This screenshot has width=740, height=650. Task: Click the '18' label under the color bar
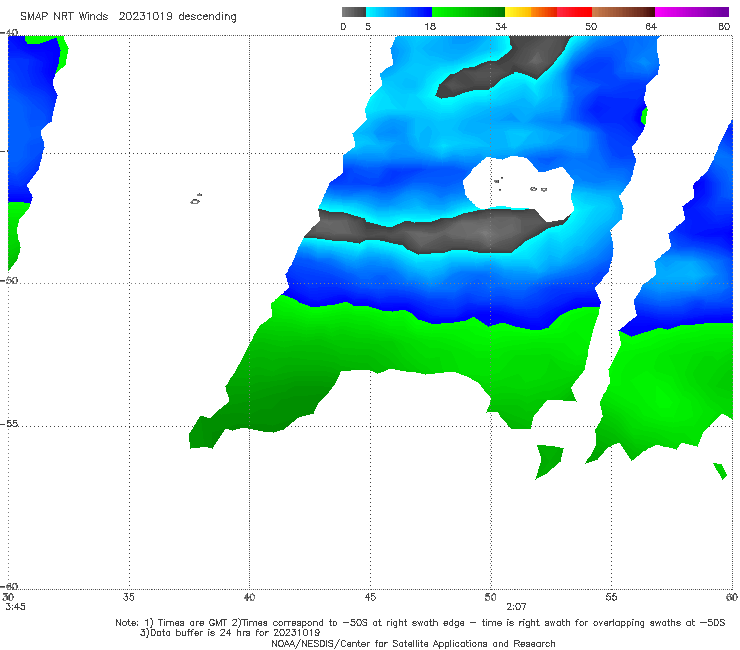tap(430, 26)
